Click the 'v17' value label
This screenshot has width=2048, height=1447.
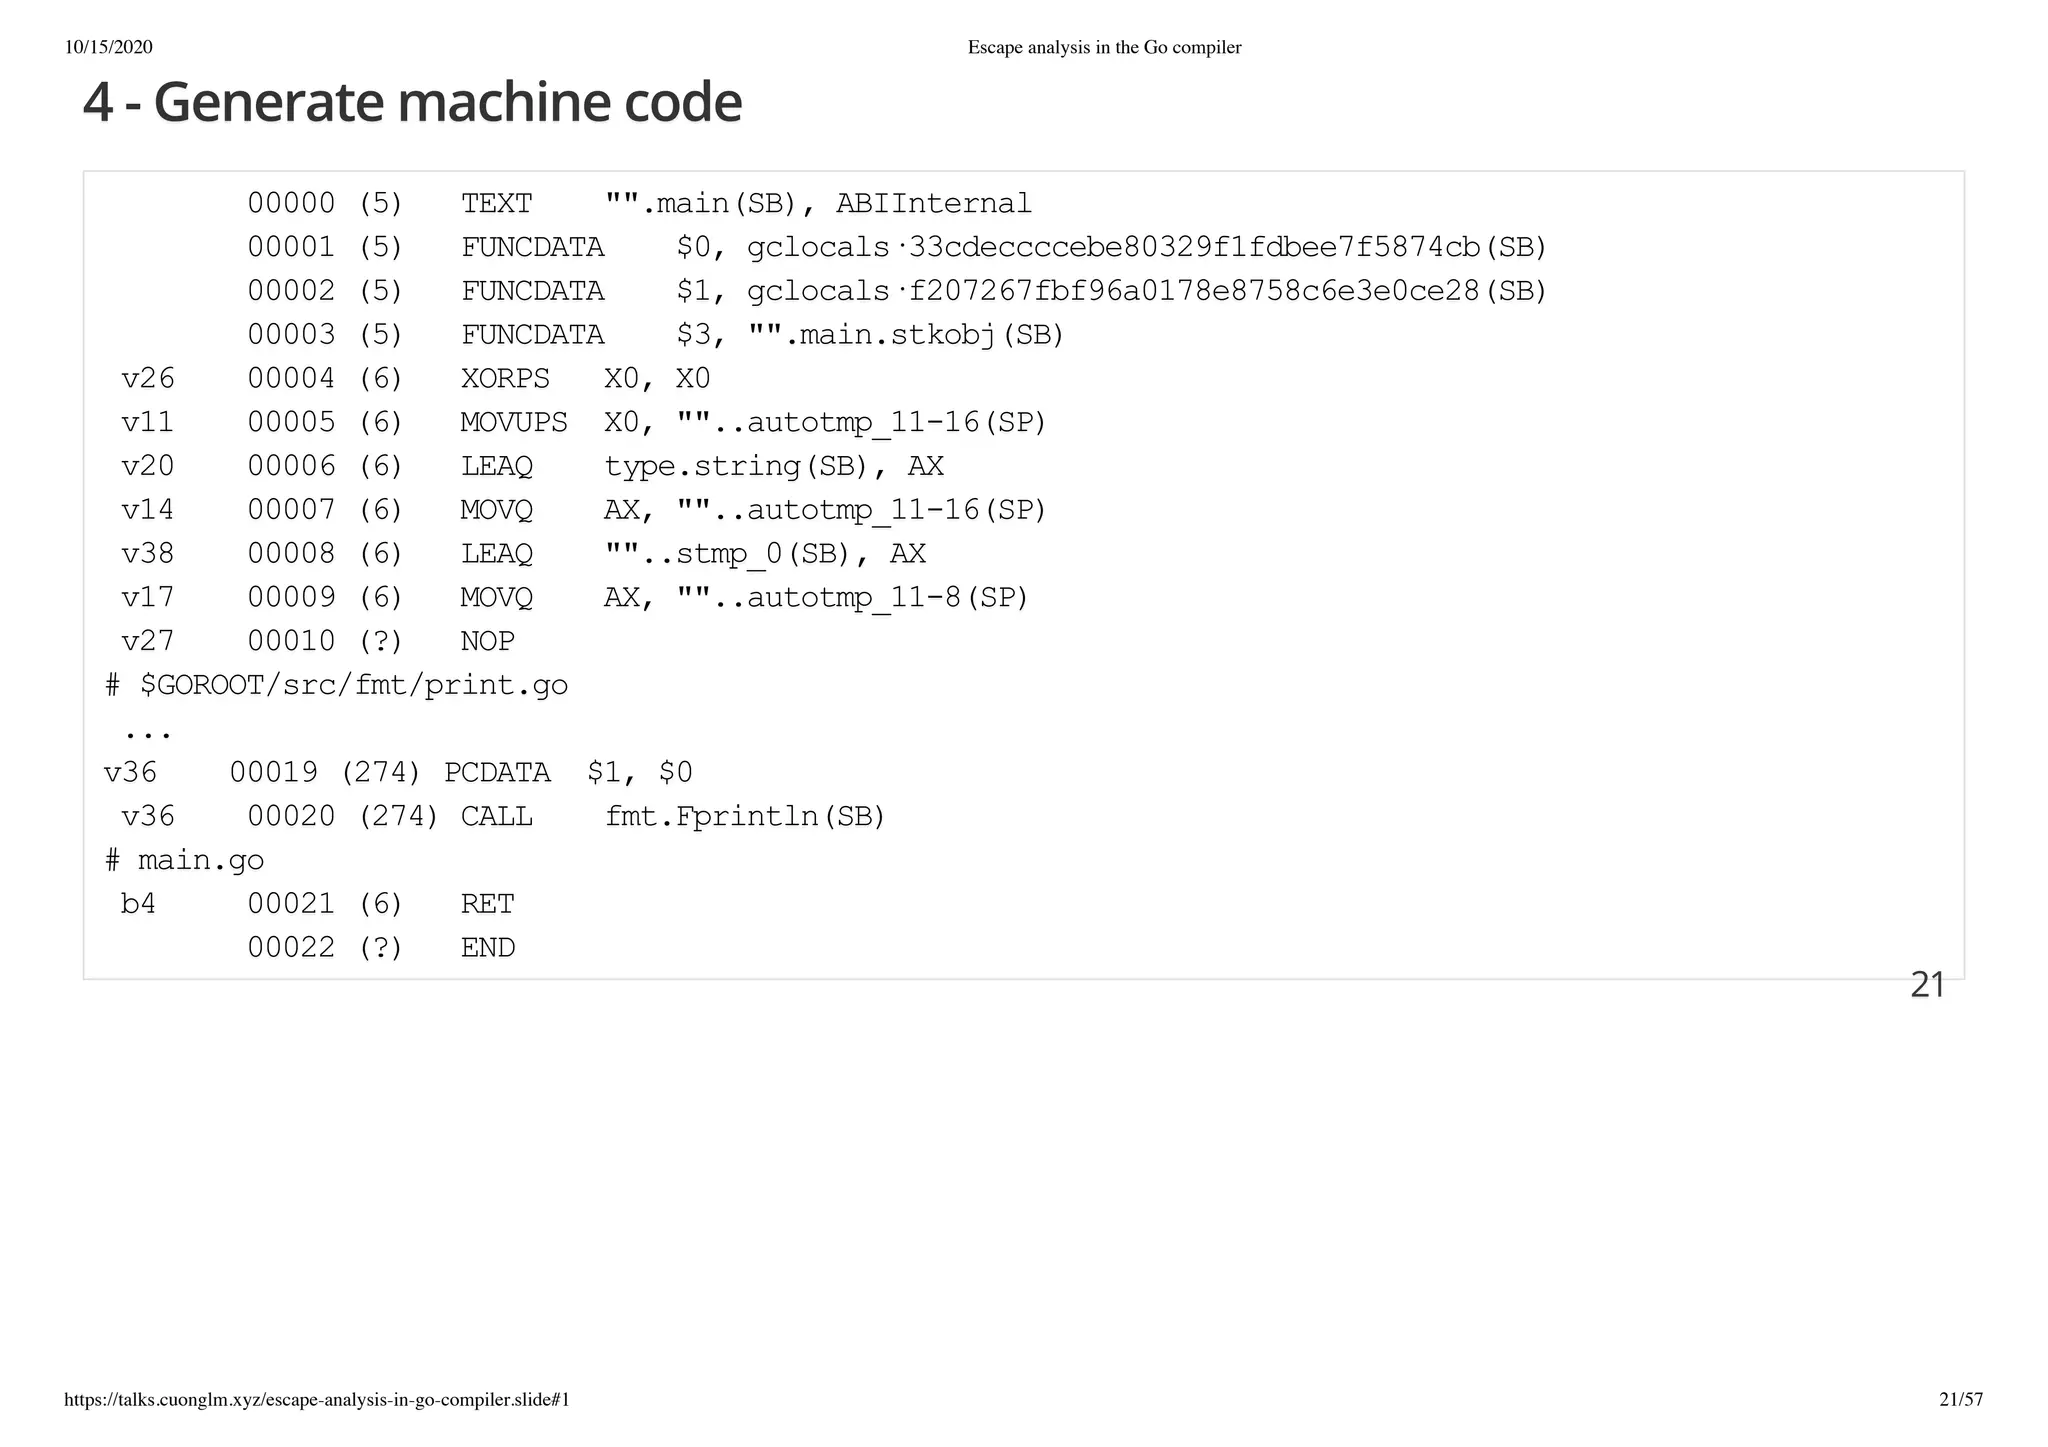click(x=148, y=597)
